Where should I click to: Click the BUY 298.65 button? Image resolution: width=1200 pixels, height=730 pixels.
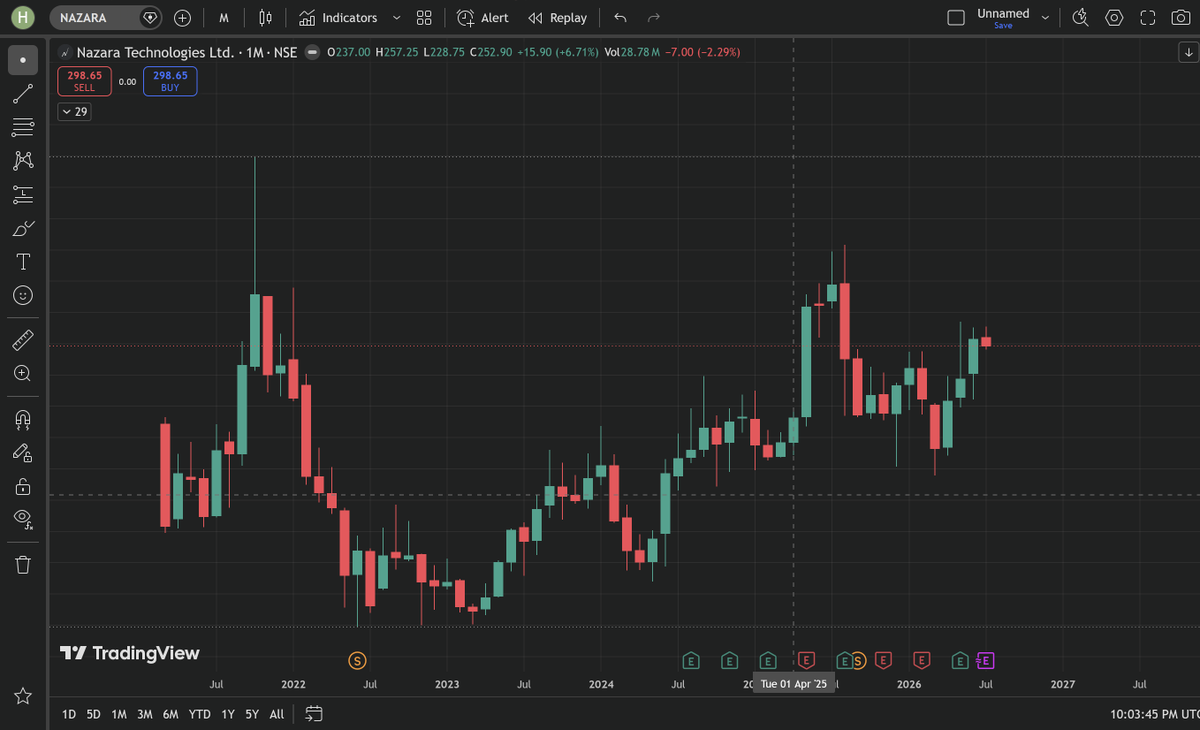coord(170,81)
